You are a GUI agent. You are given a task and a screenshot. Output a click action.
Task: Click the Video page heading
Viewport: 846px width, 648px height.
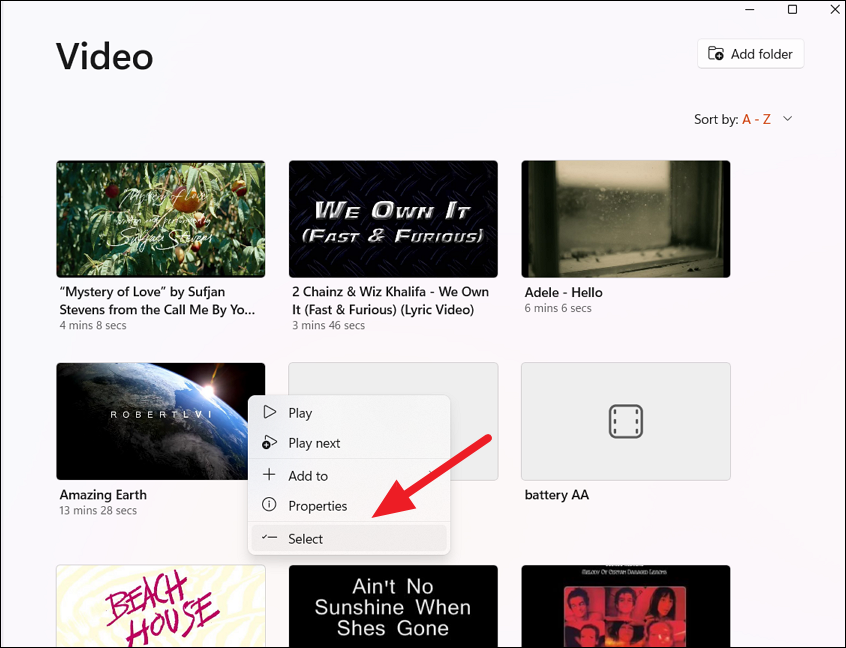[x=105, y=56]
